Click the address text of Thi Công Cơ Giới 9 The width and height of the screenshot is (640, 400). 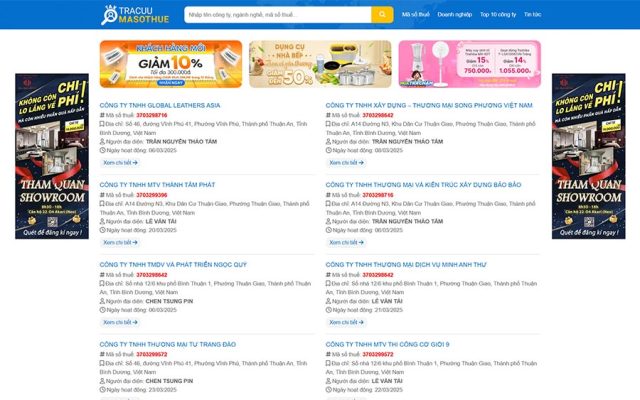[x=431, y=367]
